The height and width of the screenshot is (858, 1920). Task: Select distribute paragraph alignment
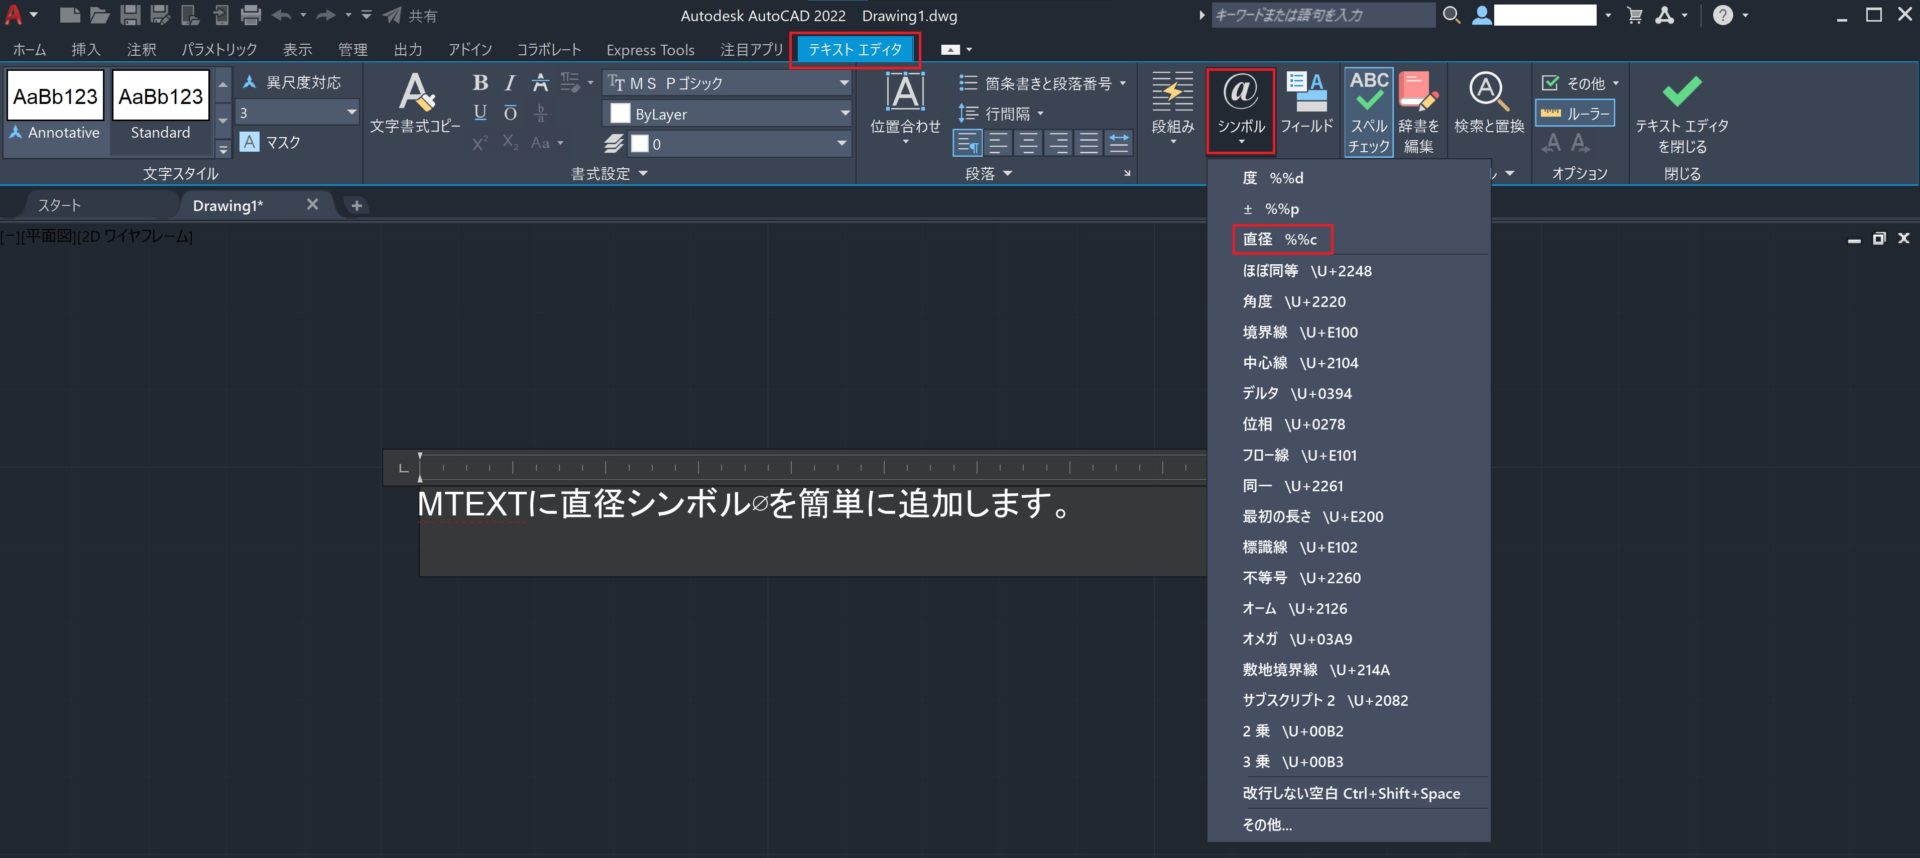coord(1119,143)
